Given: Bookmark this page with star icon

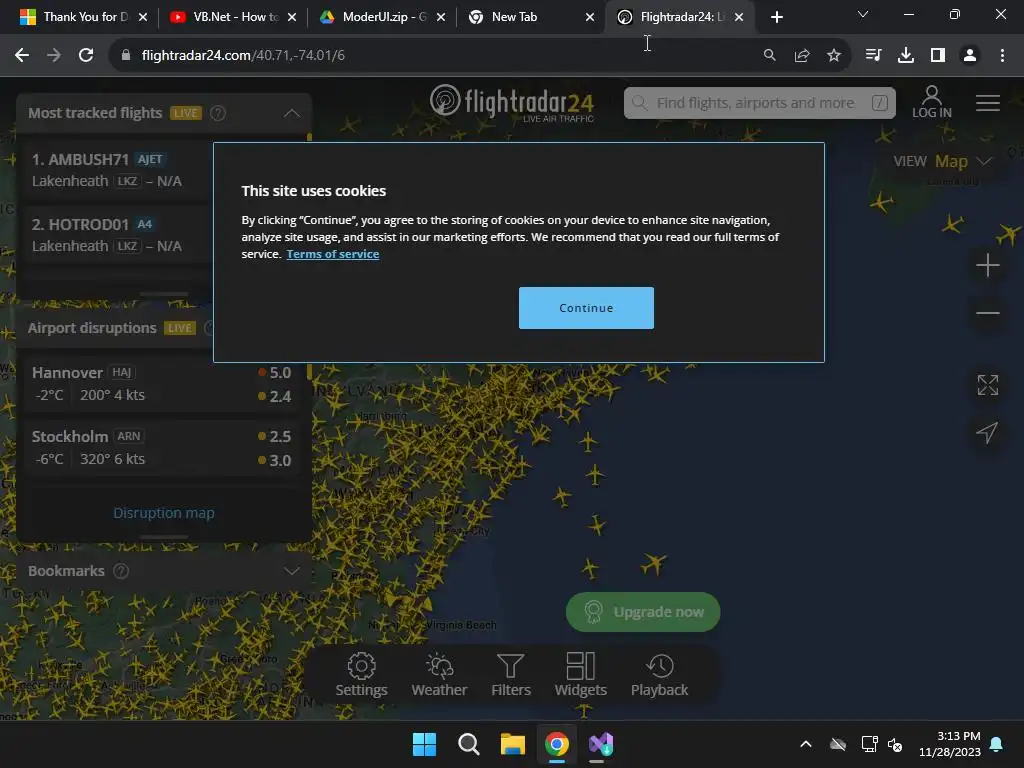Looking at the screenshot, I should coord(834,56).
